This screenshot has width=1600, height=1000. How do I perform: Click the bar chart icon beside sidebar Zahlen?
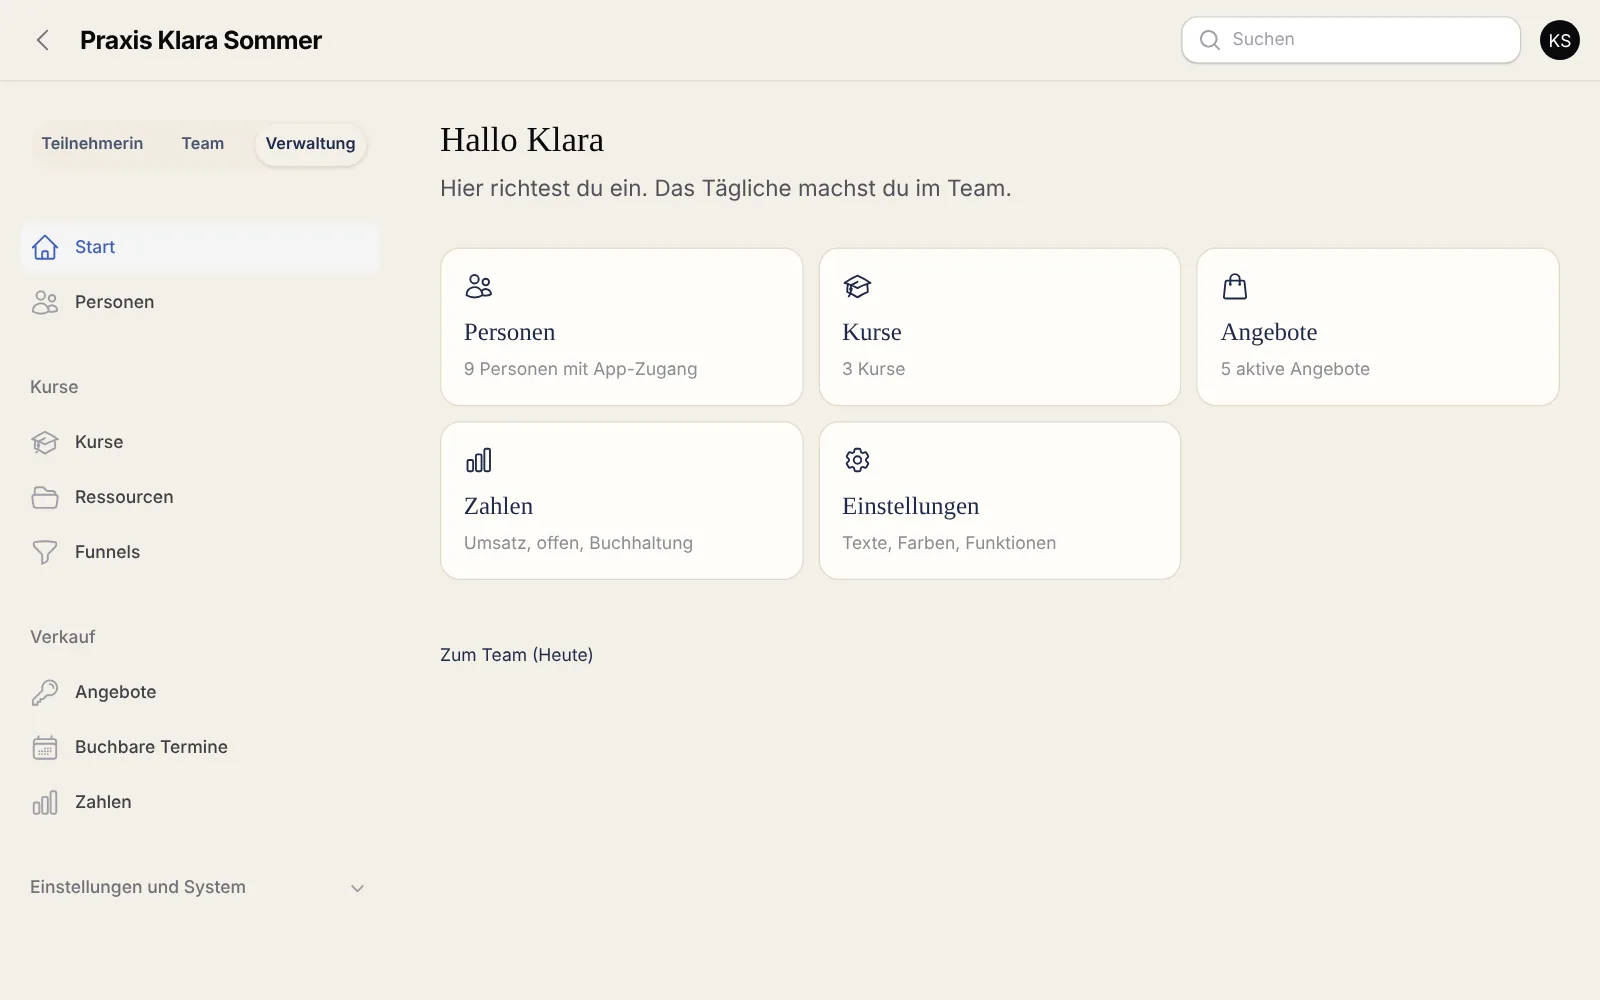[x=45, y=802]
